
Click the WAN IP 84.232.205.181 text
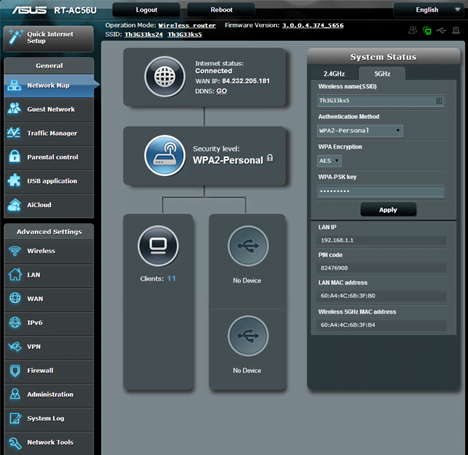[x=246, y=81]
